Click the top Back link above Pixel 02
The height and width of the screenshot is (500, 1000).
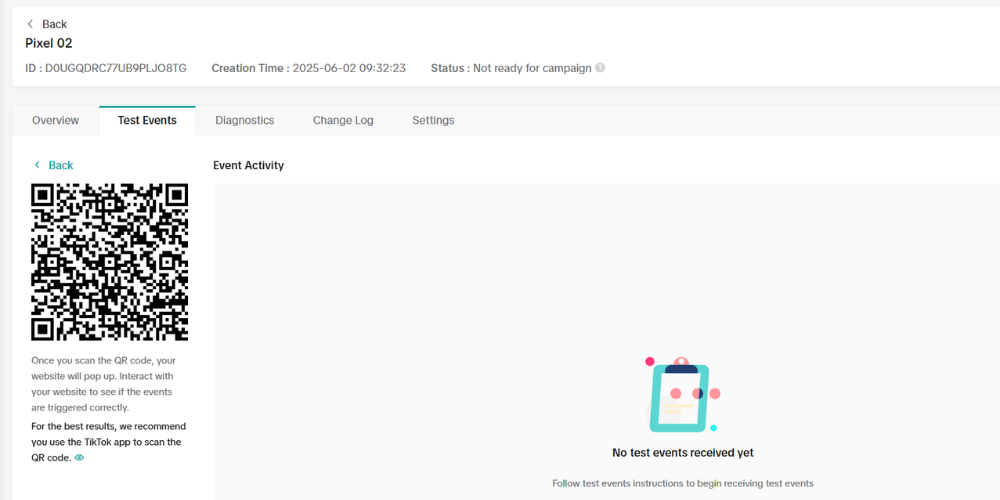click(47, 24)
